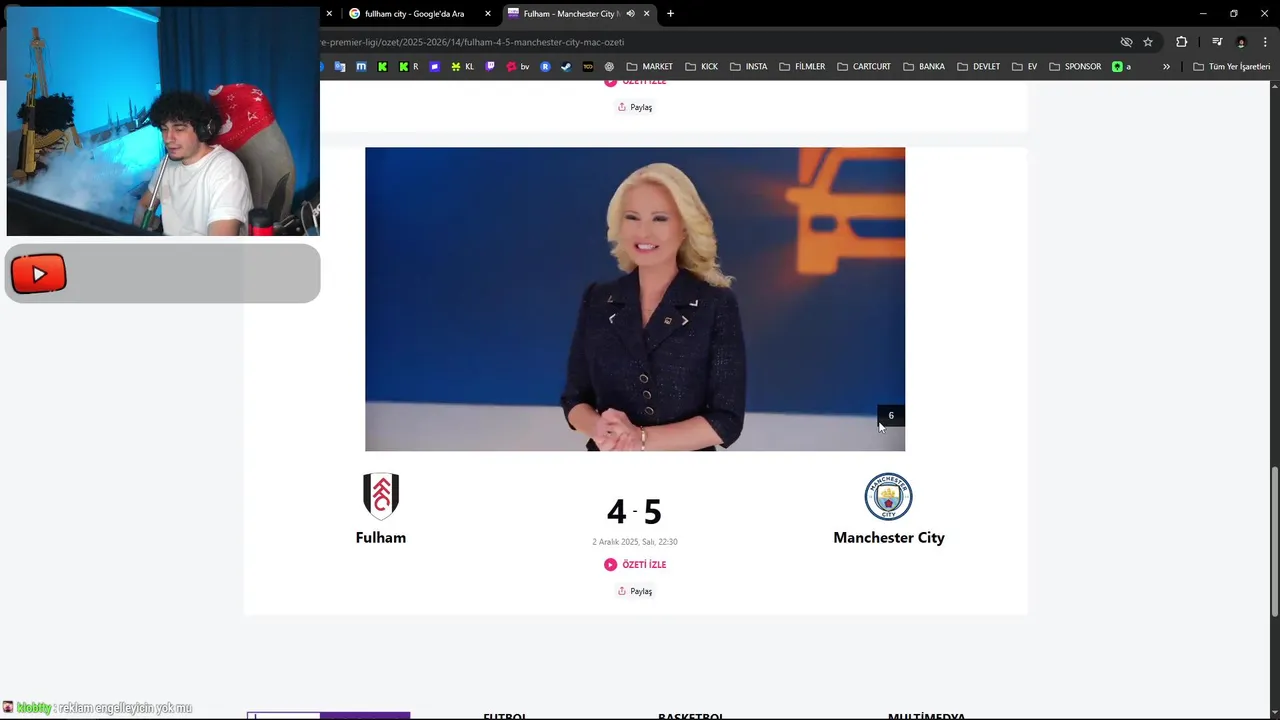Open the media control icon in toolbar
Viewport: 1280px width, 720px height.
tap(1217, 42)
